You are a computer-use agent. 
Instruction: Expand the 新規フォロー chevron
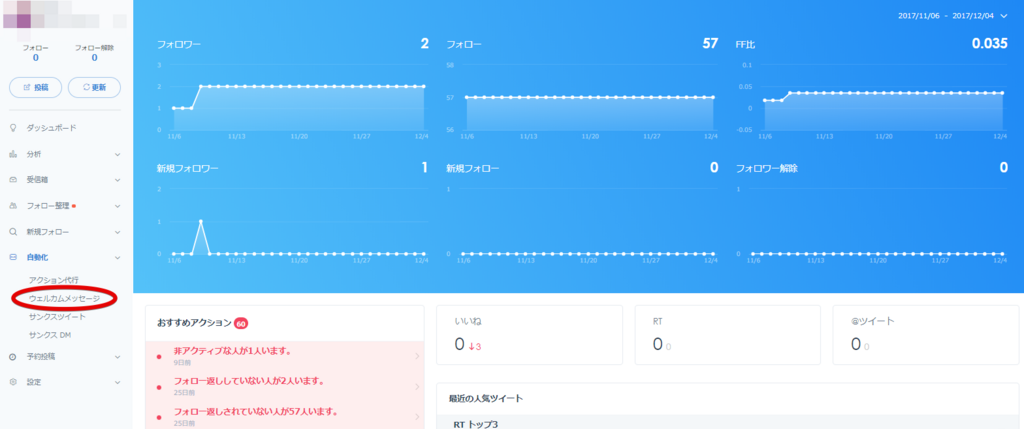(x=118, y=232)
